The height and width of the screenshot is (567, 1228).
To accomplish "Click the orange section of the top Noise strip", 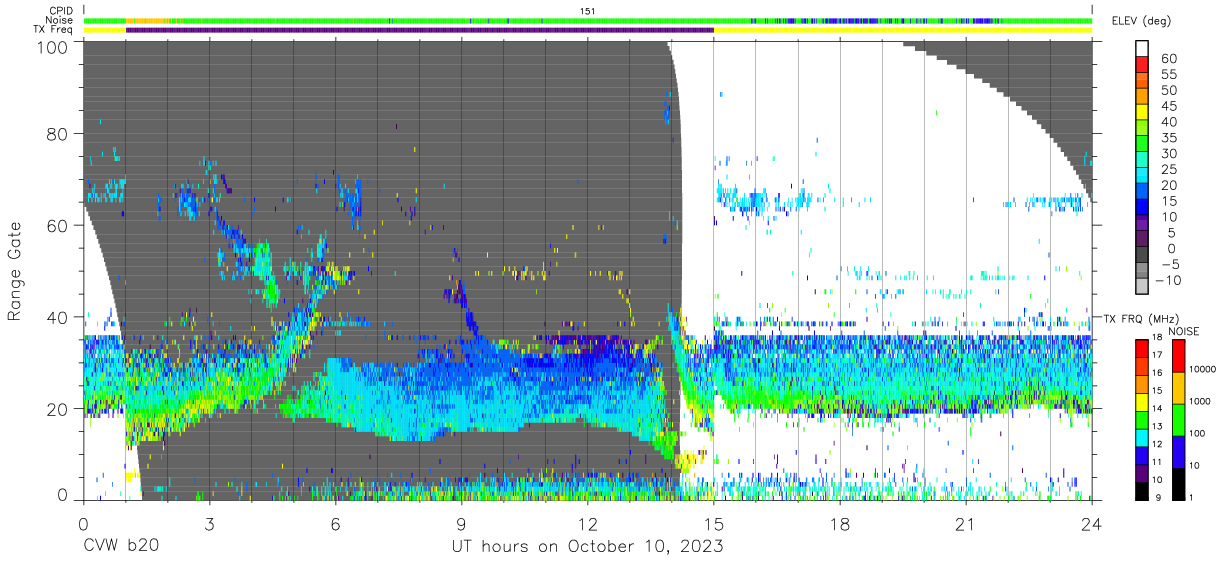I will tap(148, 20).
